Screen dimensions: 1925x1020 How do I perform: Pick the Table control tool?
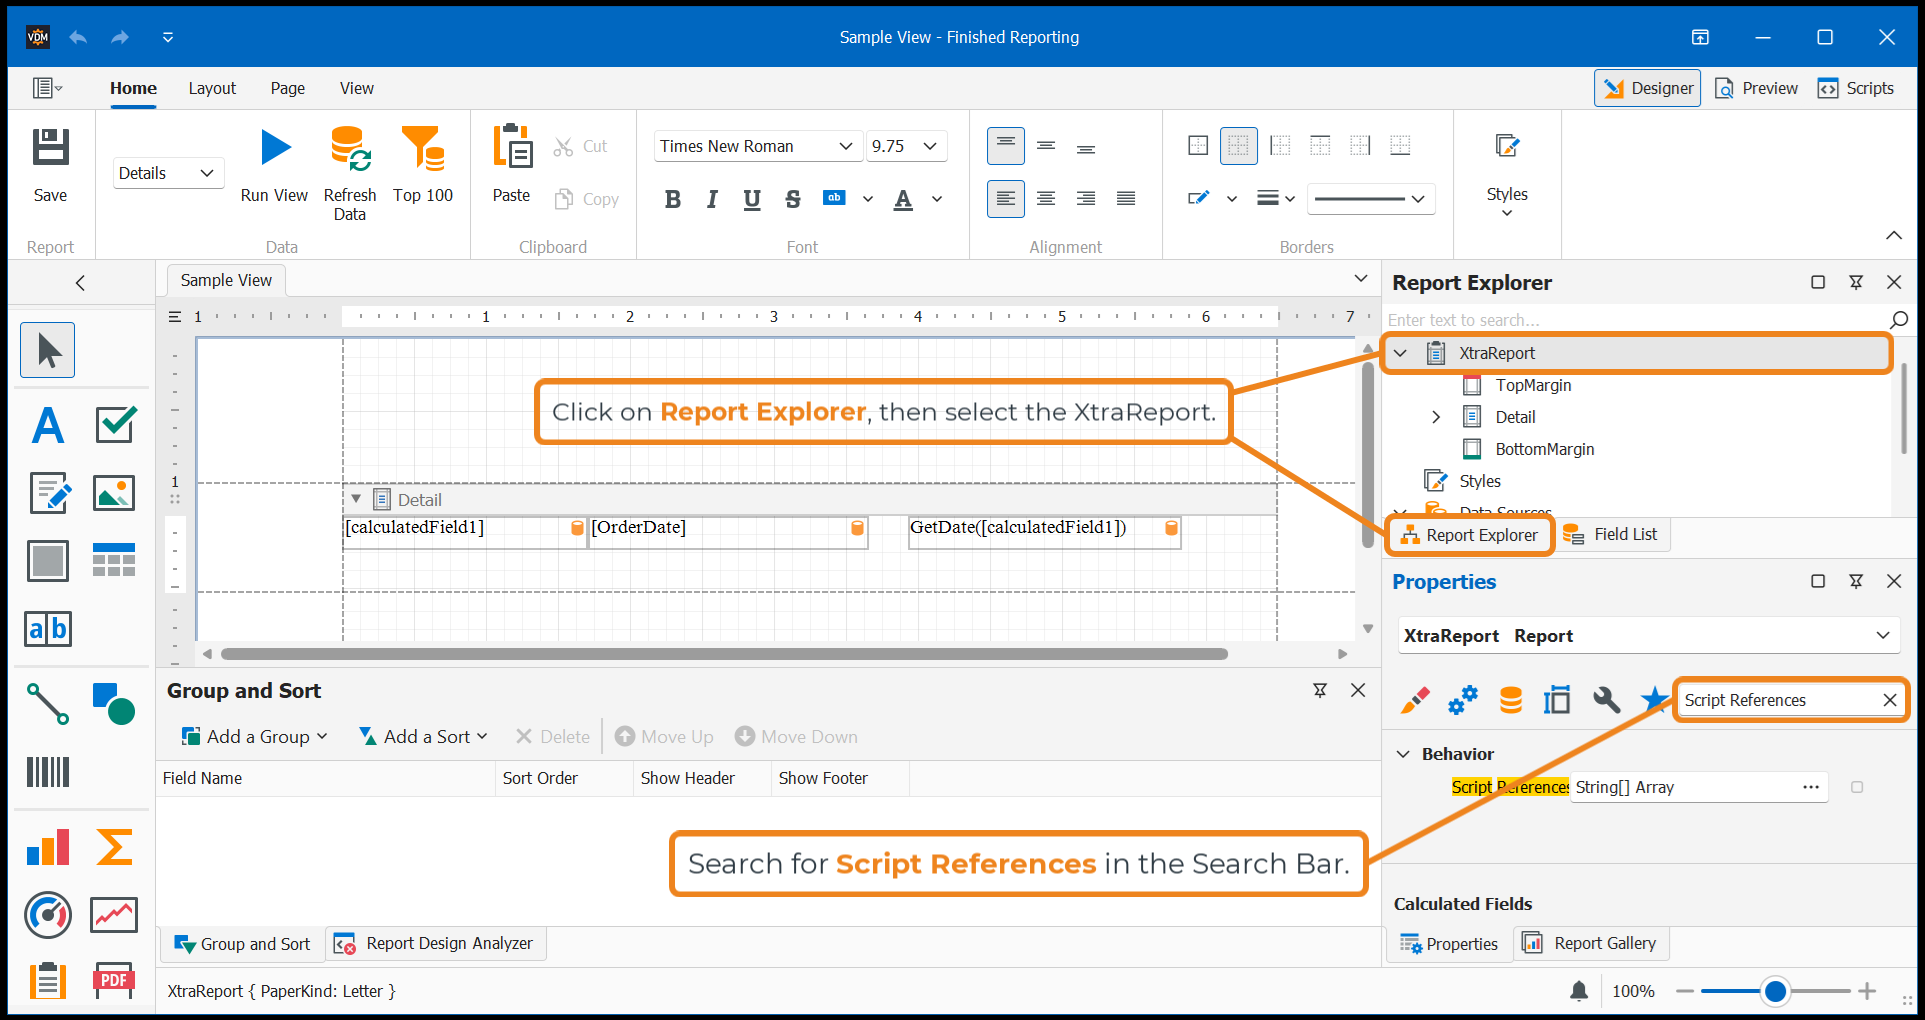pos(114,561)
